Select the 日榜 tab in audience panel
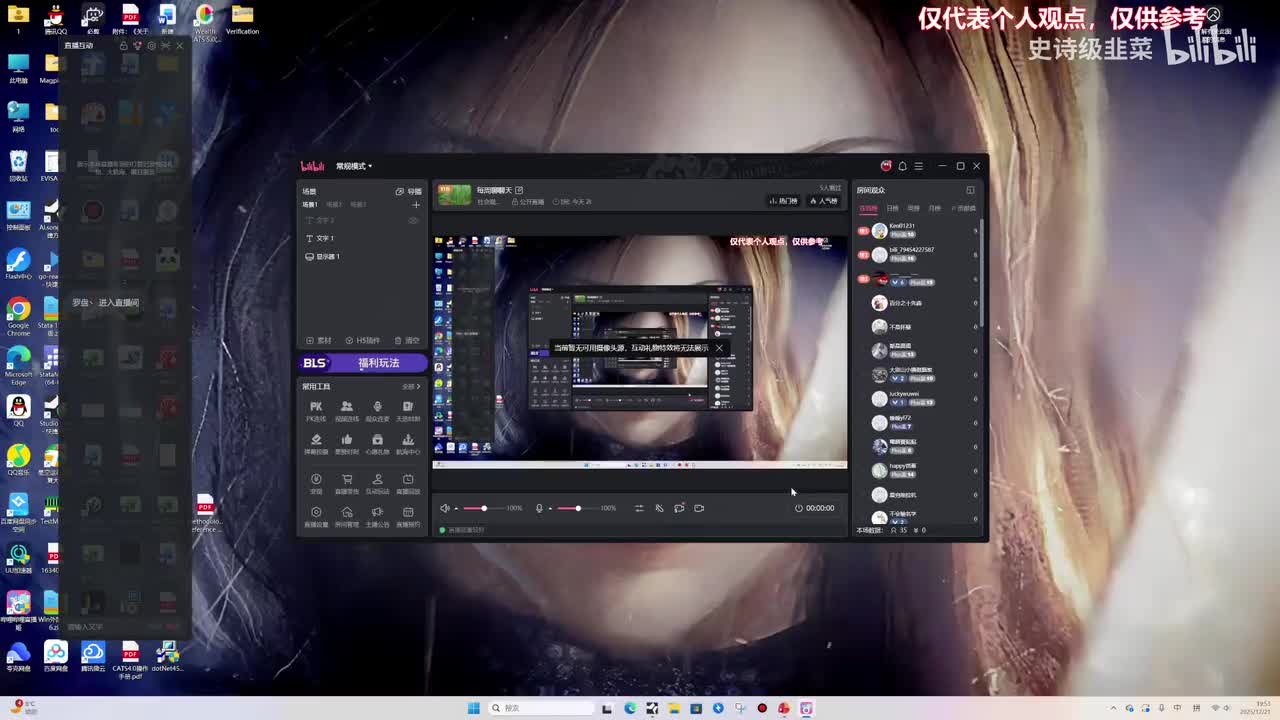1280x720 pixels. click(x=892, y=208)
